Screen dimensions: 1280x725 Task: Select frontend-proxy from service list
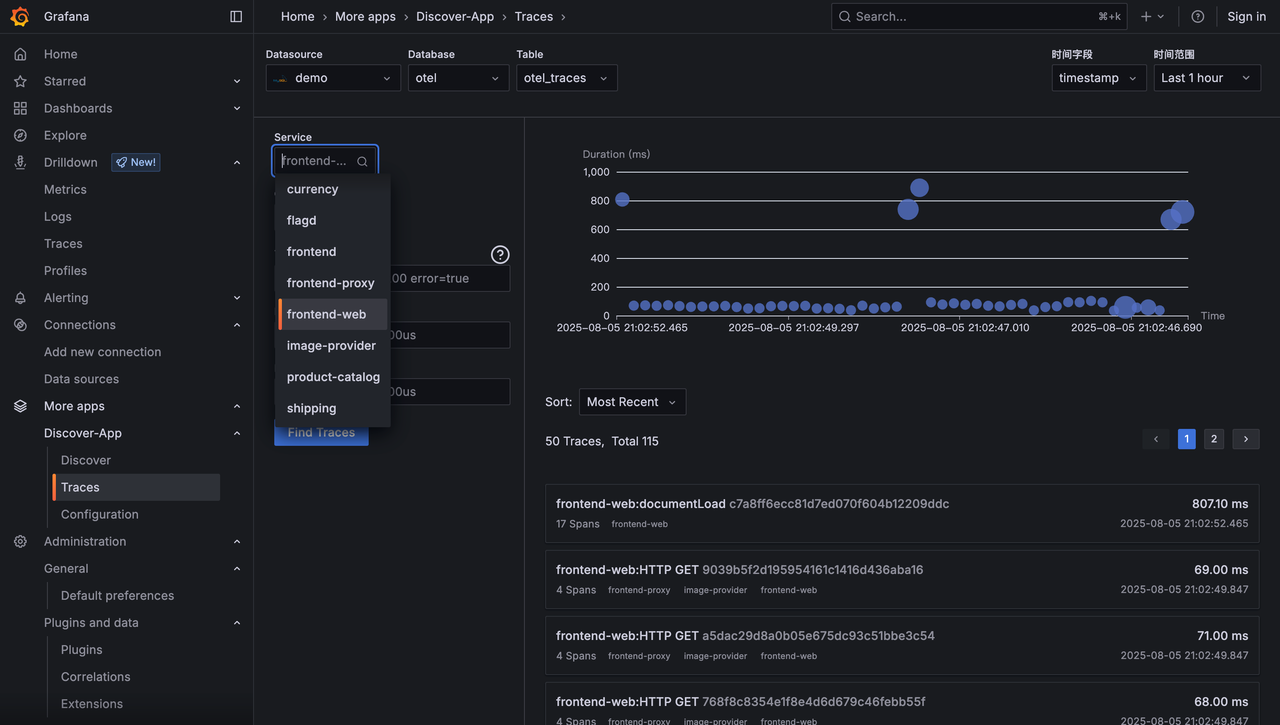coord(333,283)
